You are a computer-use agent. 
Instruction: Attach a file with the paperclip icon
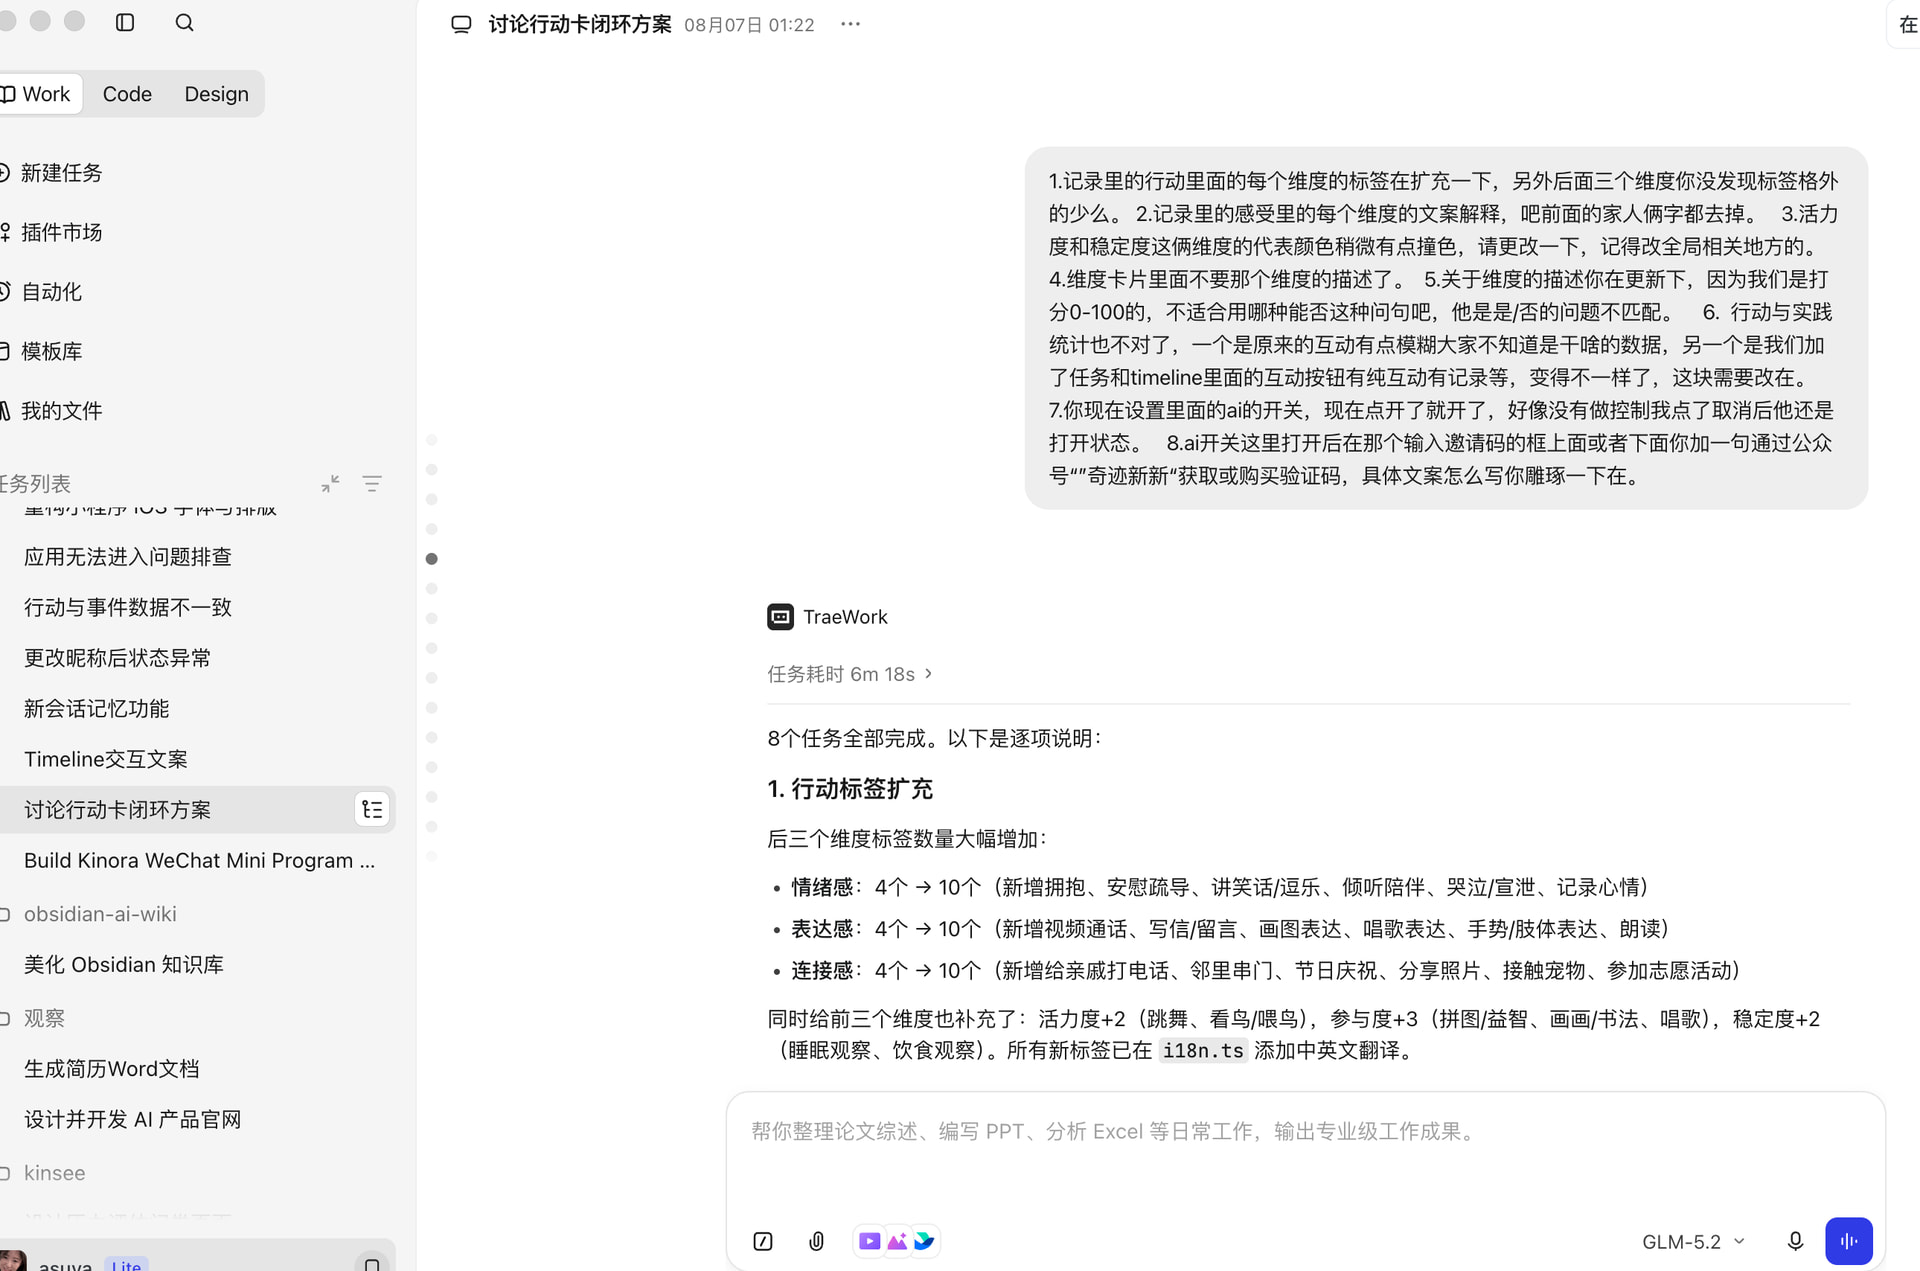816,1241
